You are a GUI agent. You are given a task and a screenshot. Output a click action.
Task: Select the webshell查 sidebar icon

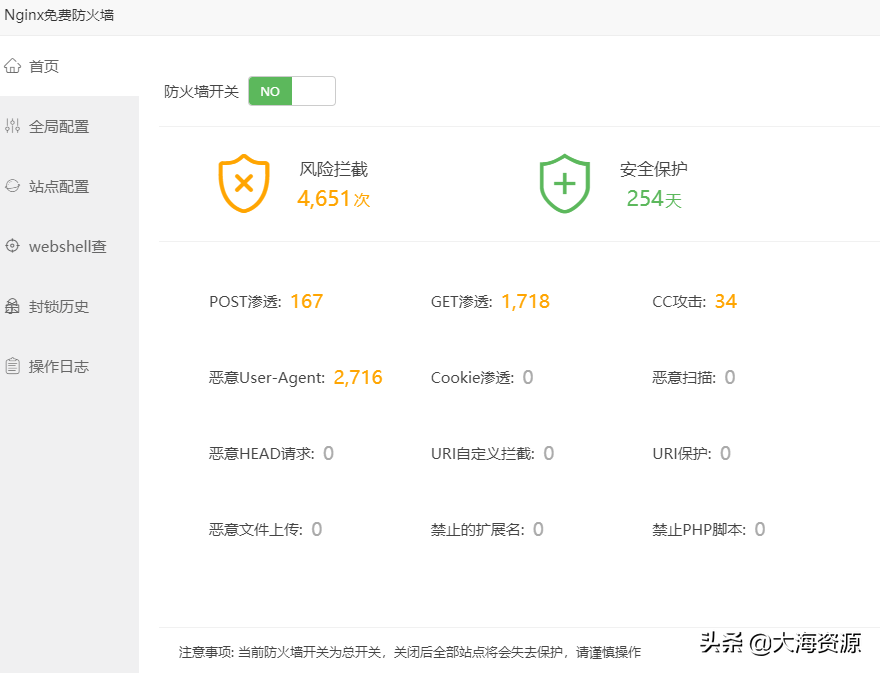tap(13, 246)
